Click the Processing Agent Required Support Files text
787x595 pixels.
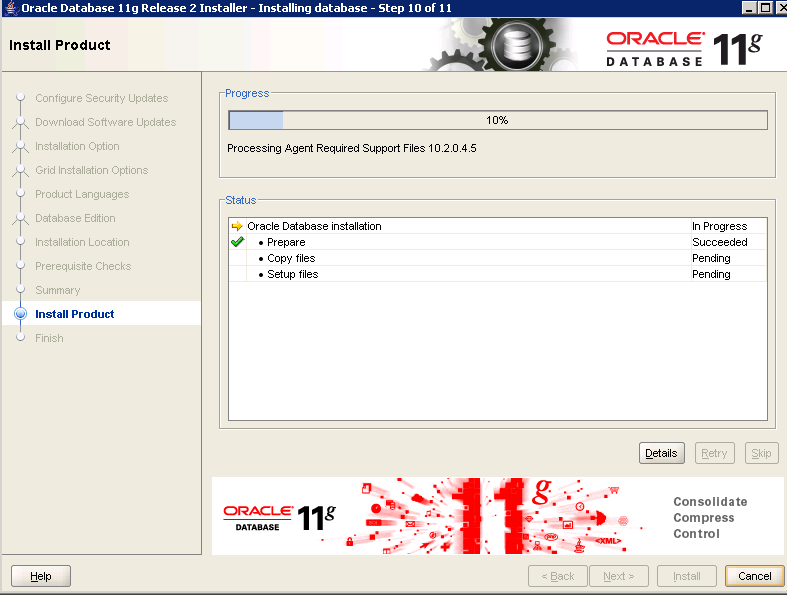coord(351,148)
